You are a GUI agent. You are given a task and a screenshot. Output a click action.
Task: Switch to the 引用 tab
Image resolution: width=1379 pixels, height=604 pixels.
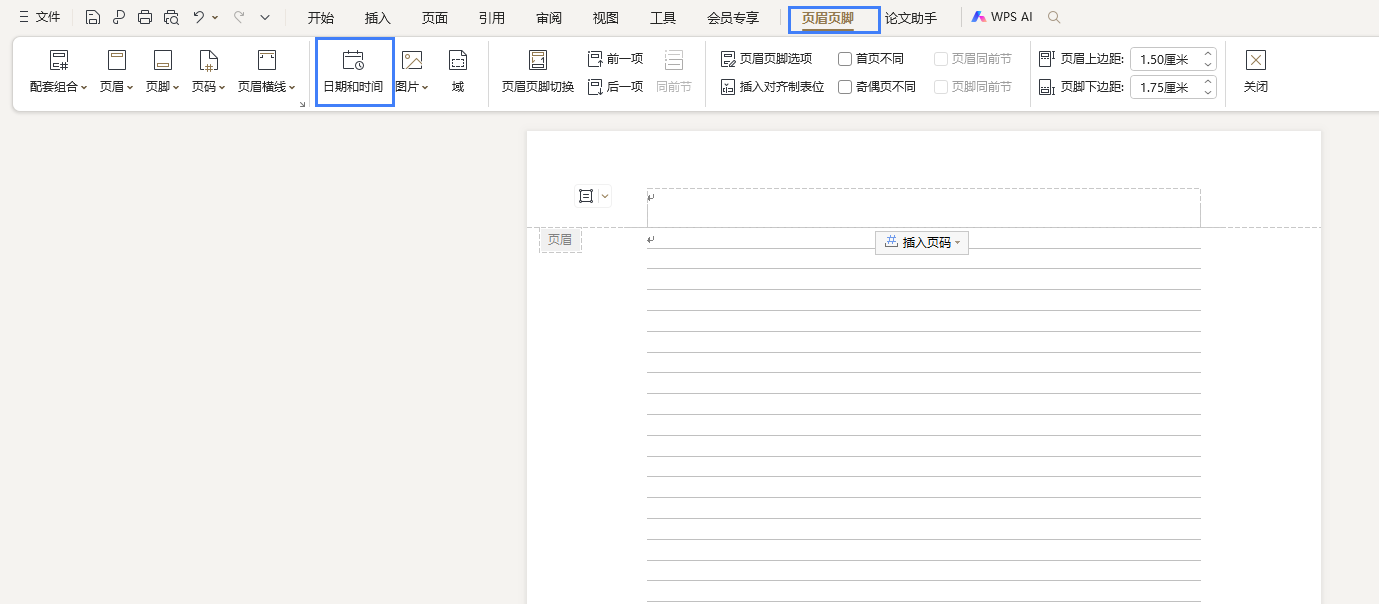pos(492,18)
